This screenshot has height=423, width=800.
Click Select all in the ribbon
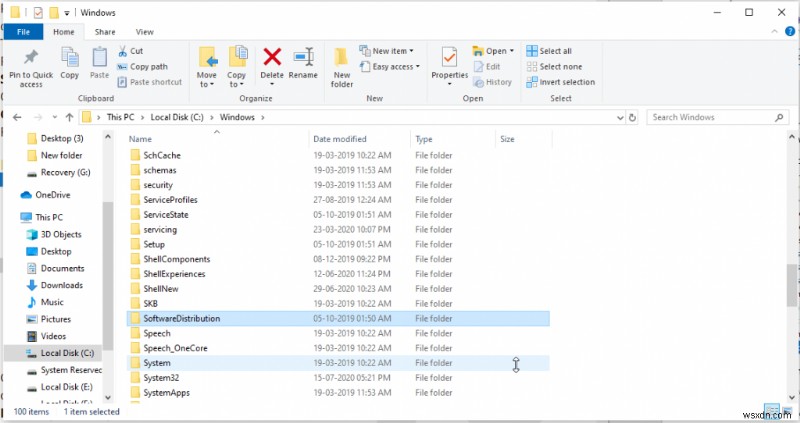point(549,51)
